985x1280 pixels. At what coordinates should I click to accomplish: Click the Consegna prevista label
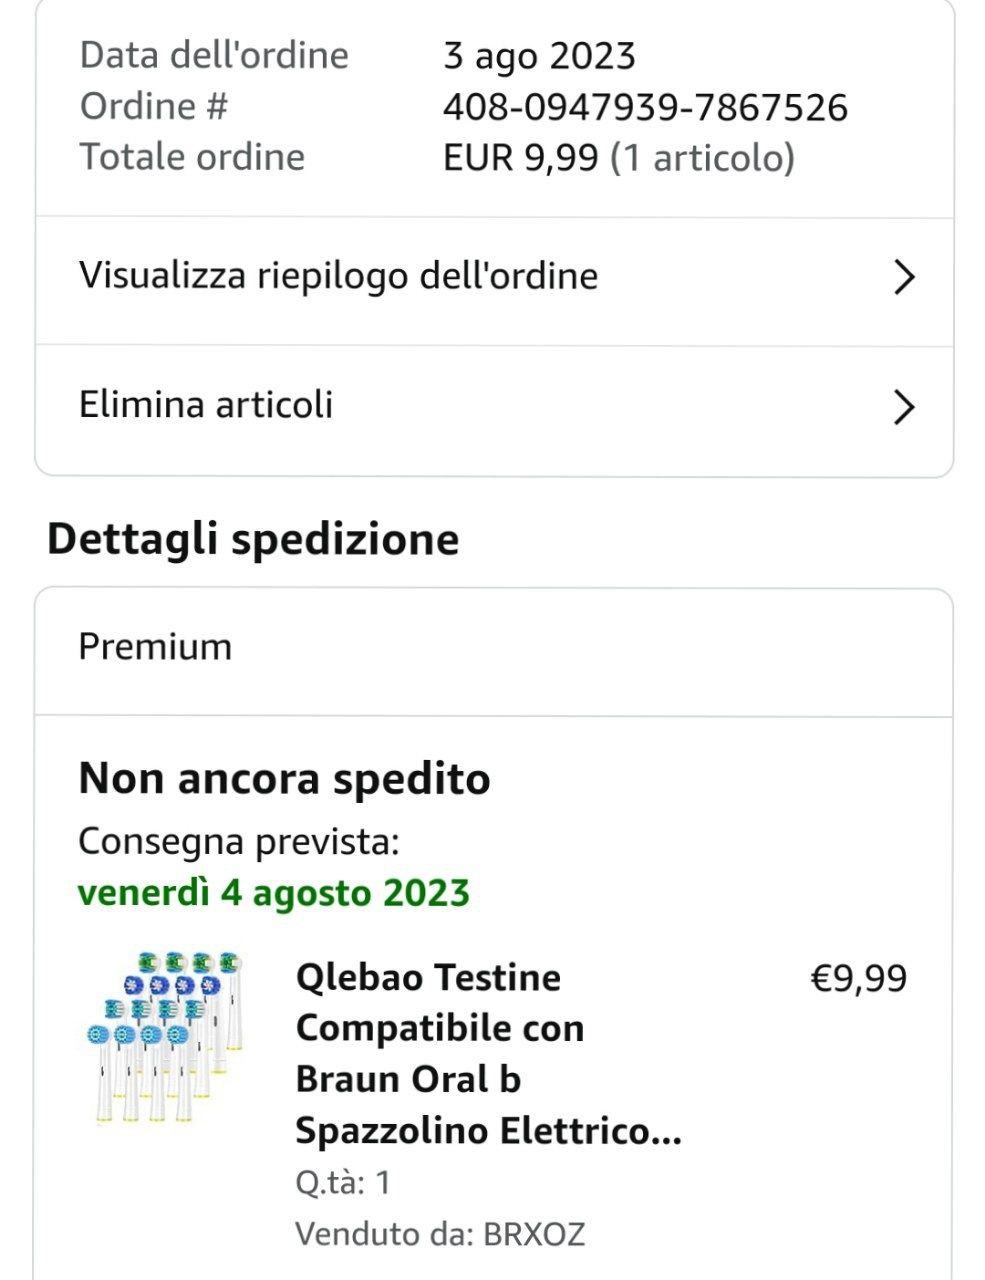pyautogui.click(x=238, y=842)
